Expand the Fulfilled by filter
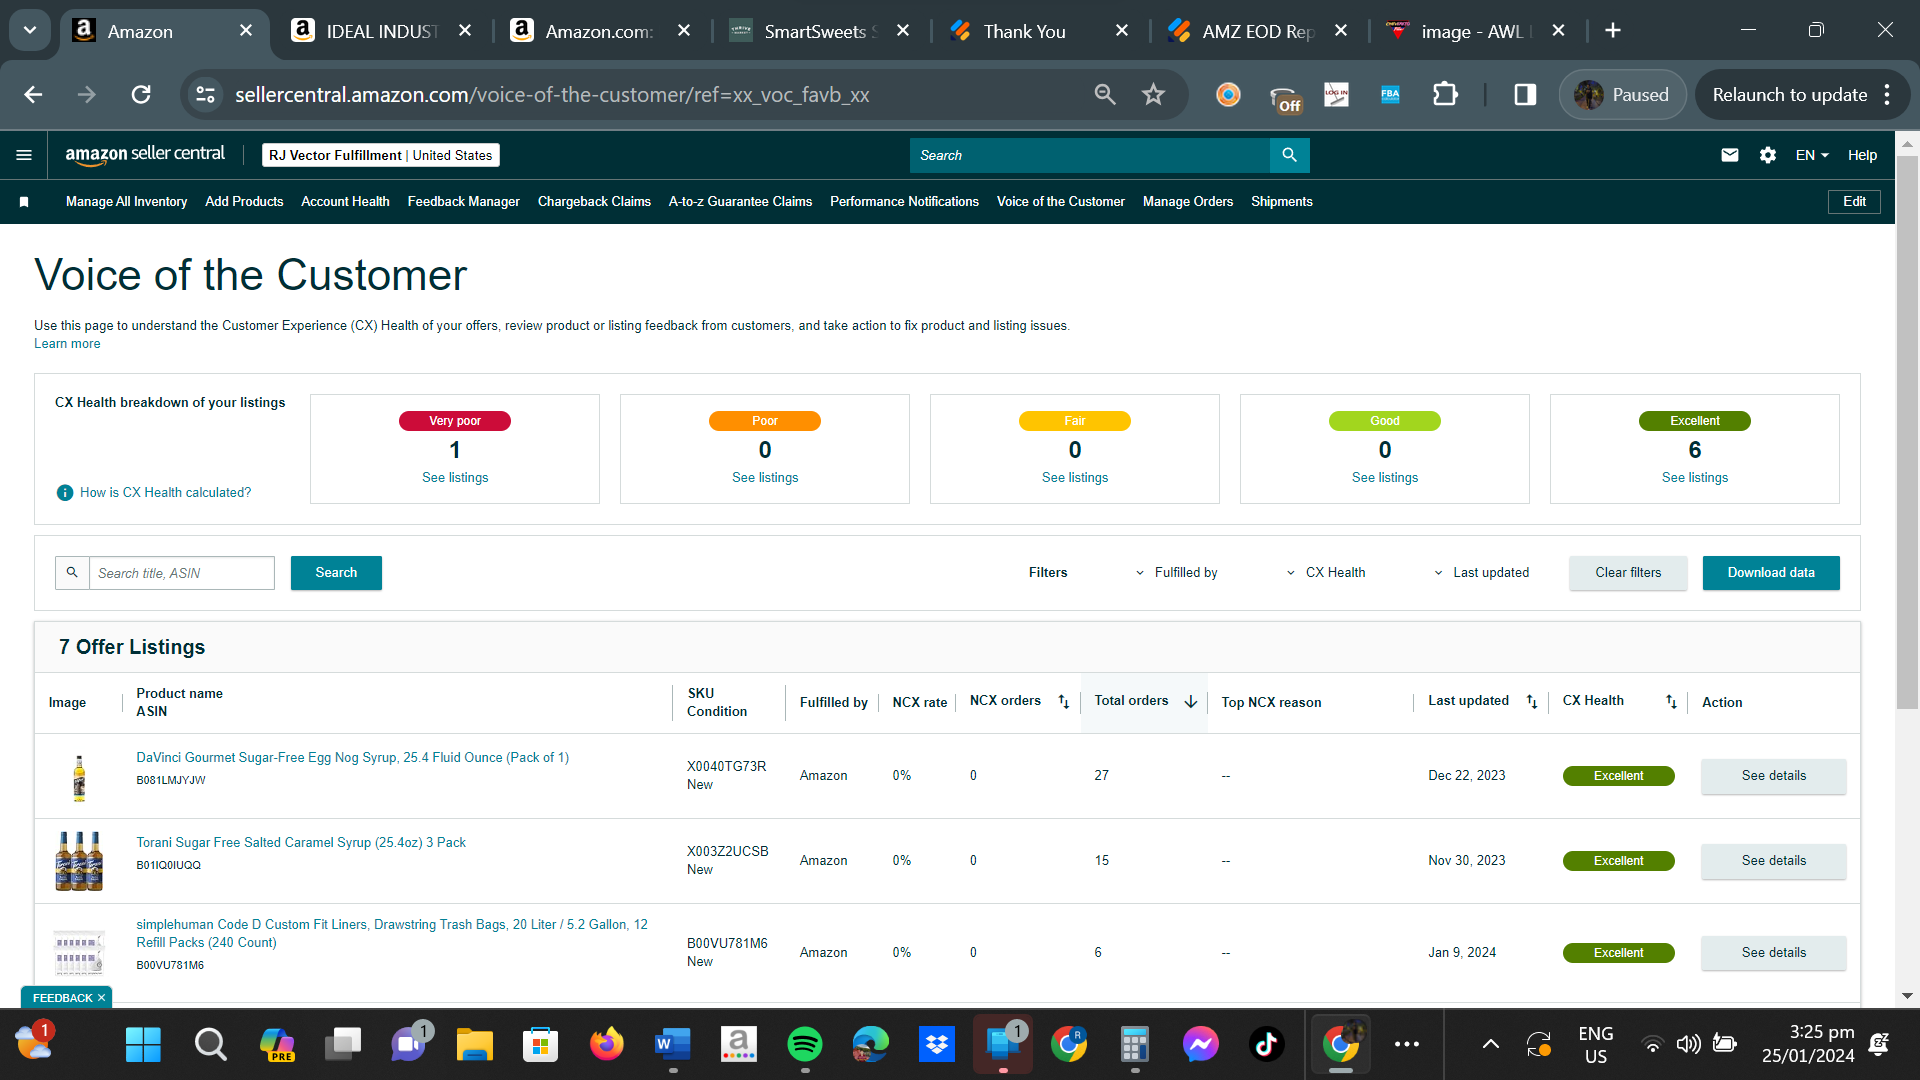This screenshot has height=1080, width=1920. pyautogui.click(x=1177, y=573)
